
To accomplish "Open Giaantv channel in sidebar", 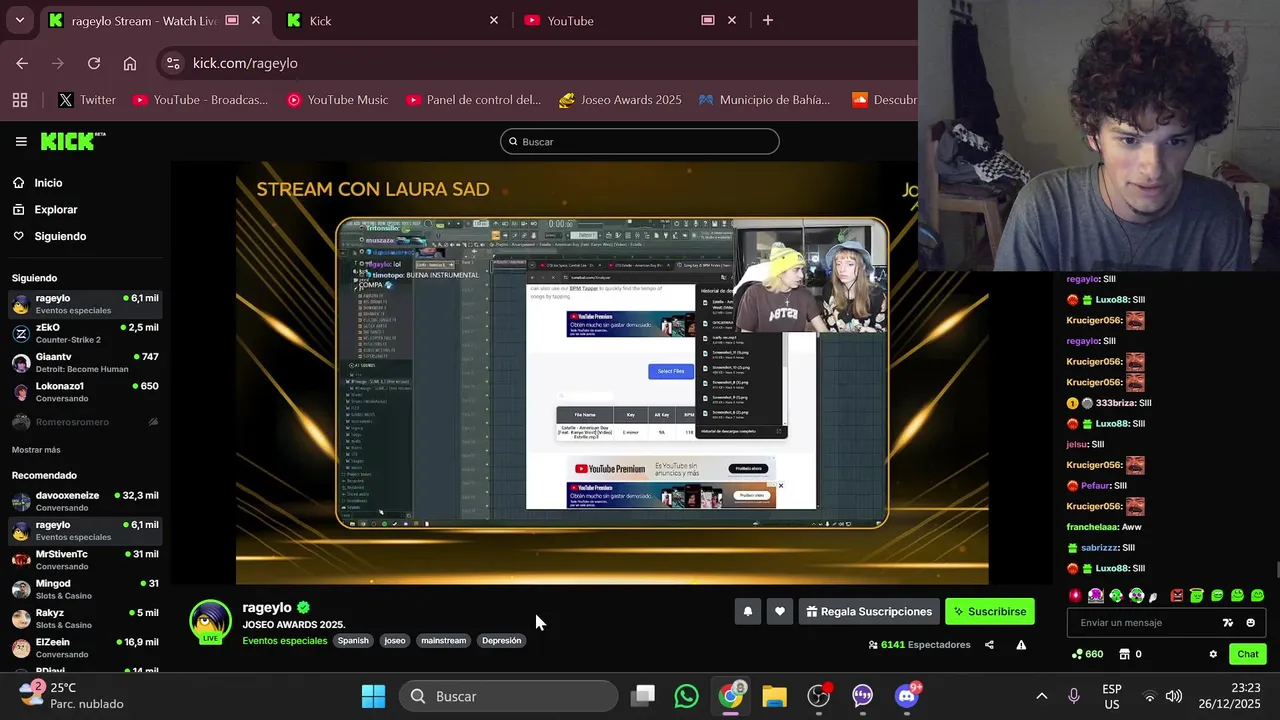I will click(x=85, y=362).
